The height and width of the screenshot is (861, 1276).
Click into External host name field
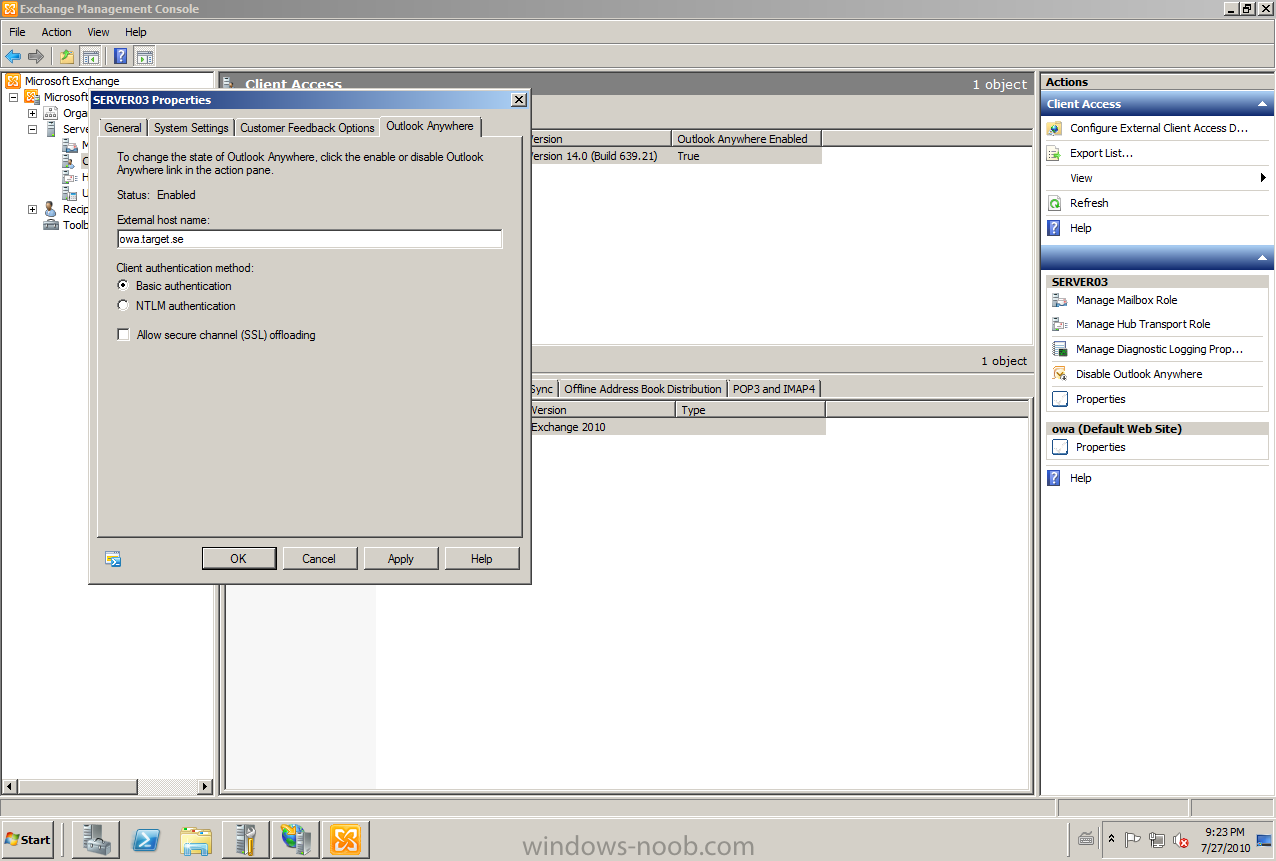(x=309, y=239)
